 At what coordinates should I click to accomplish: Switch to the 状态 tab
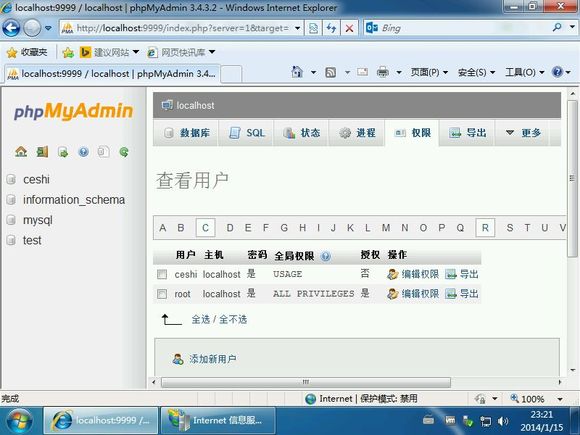(301, 132)
